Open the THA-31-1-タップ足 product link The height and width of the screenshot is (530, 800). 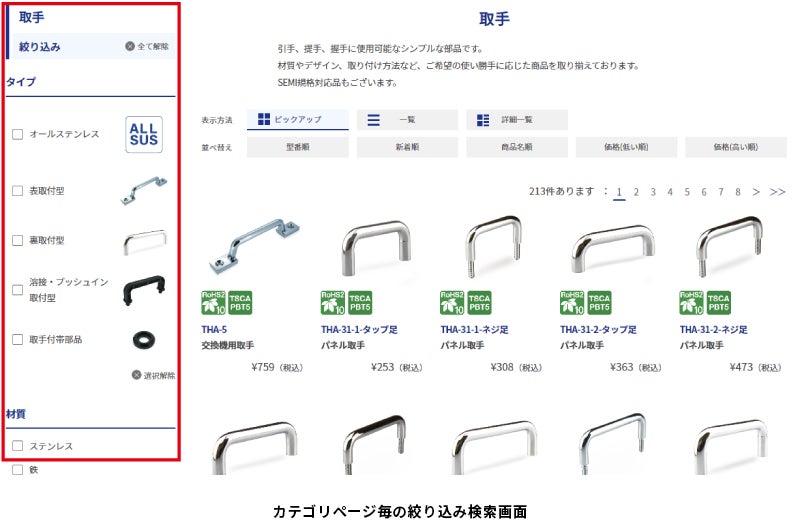coord(359,330)
